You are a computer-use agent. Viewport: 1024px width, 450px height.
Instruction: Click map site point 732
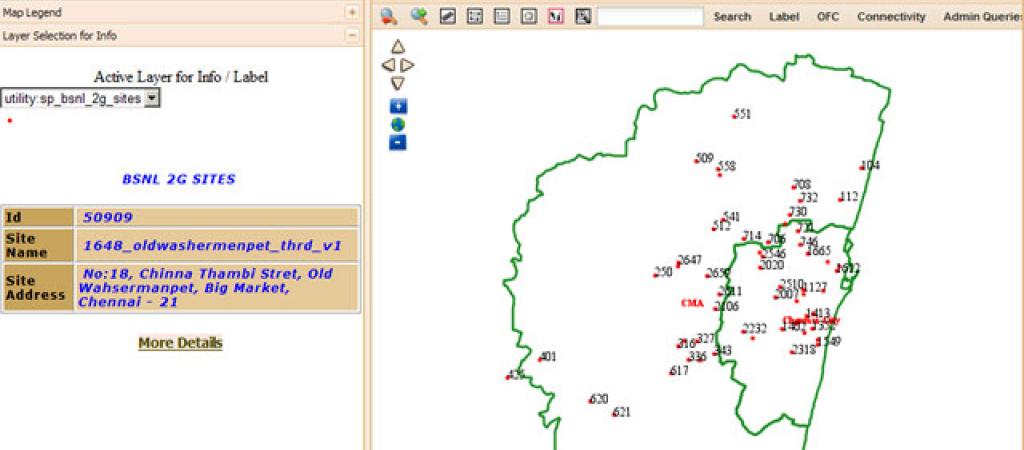click(801, 201)
